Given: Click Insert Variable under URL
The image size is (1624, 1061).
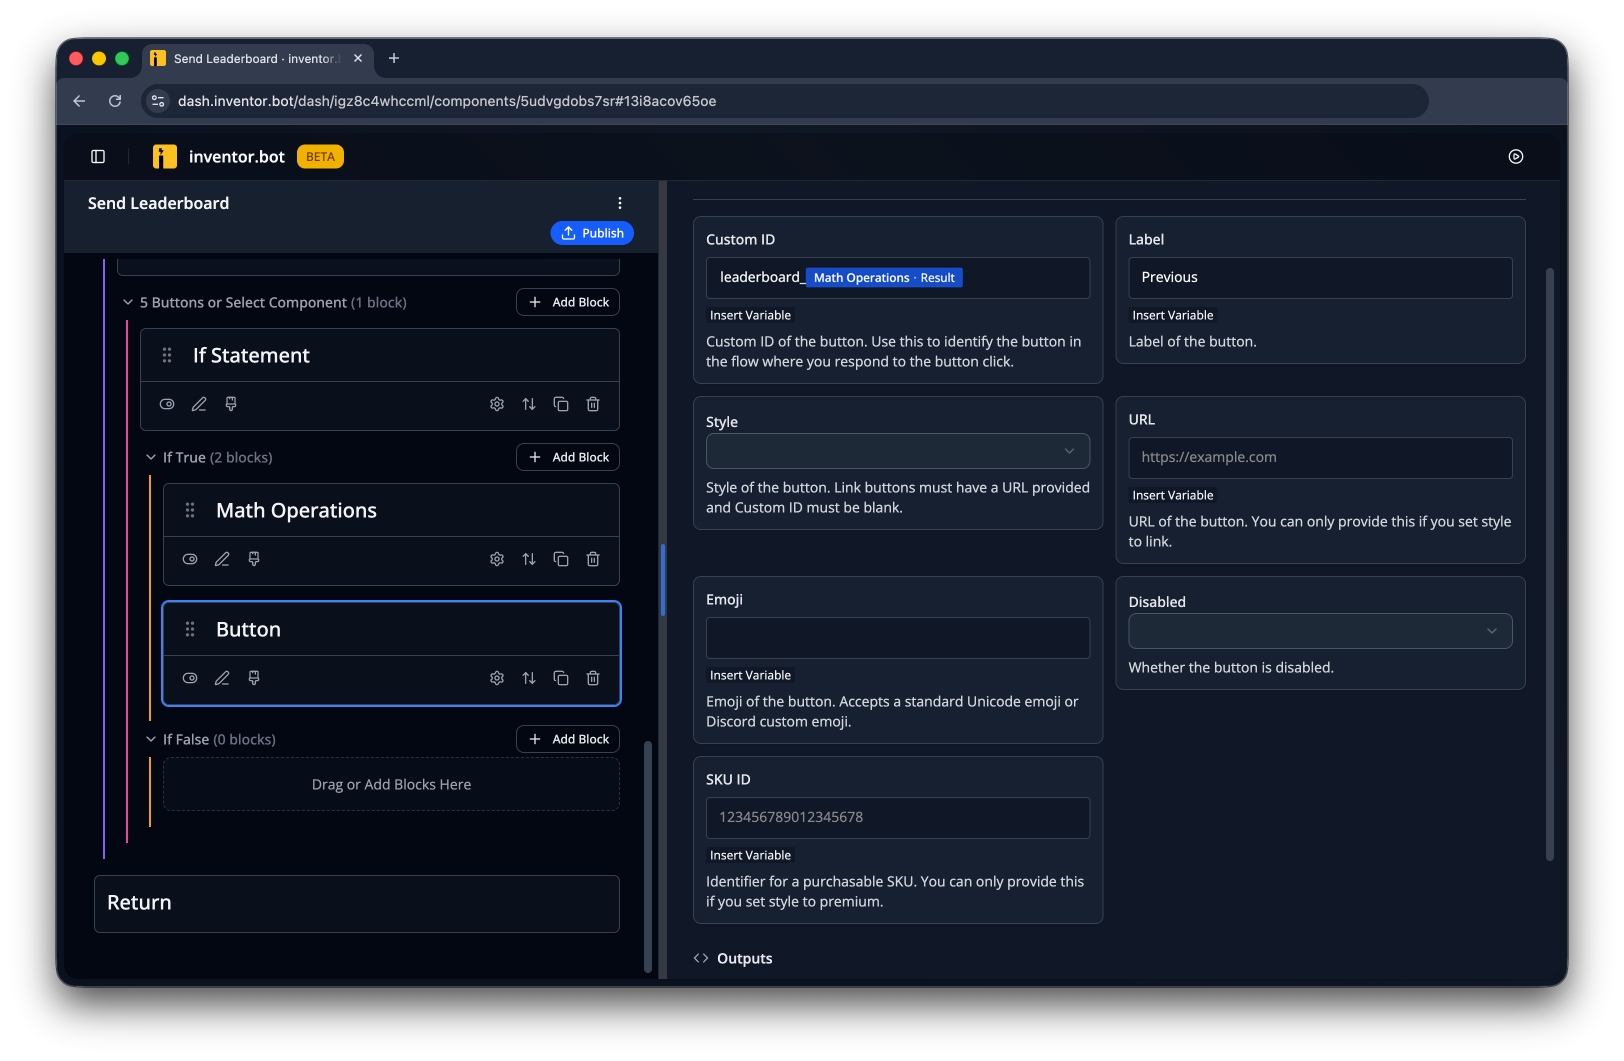Looking at the screenshot, I should pos(1172,495).
